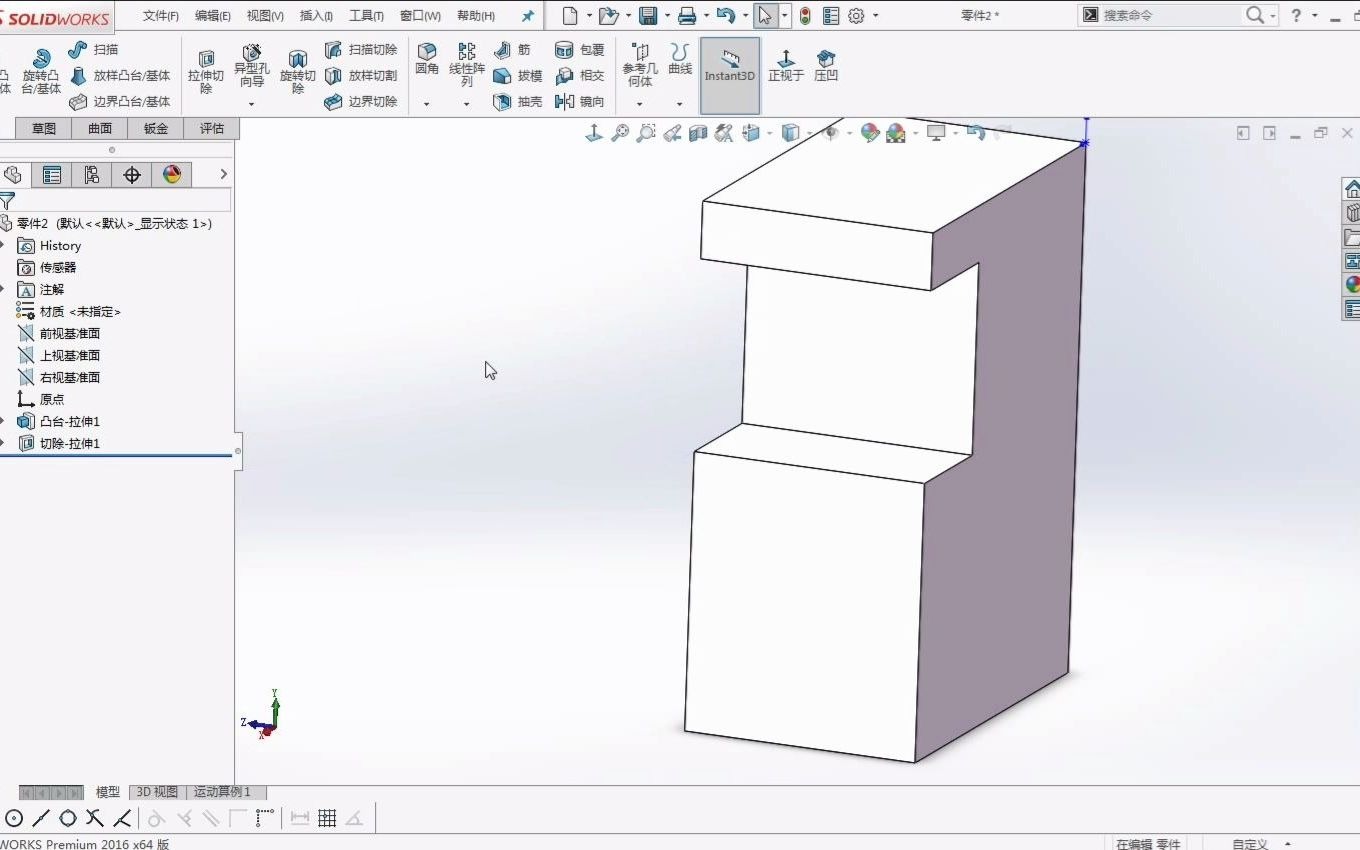The width and height of the screenshot is (1360, 850).
Task: Choose 放样凸台/基体 loft feature
Action: pos(119,75)
